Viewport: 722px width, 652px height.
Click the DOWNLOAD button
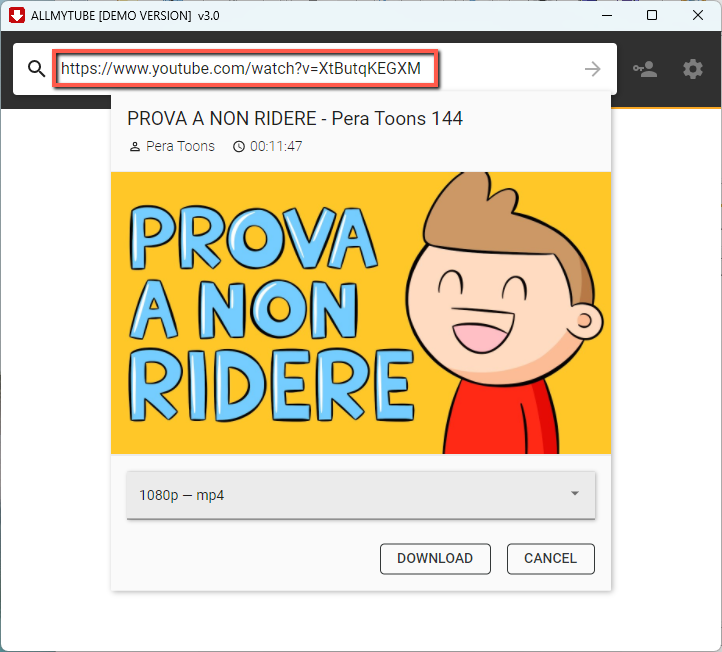[435, 559]
